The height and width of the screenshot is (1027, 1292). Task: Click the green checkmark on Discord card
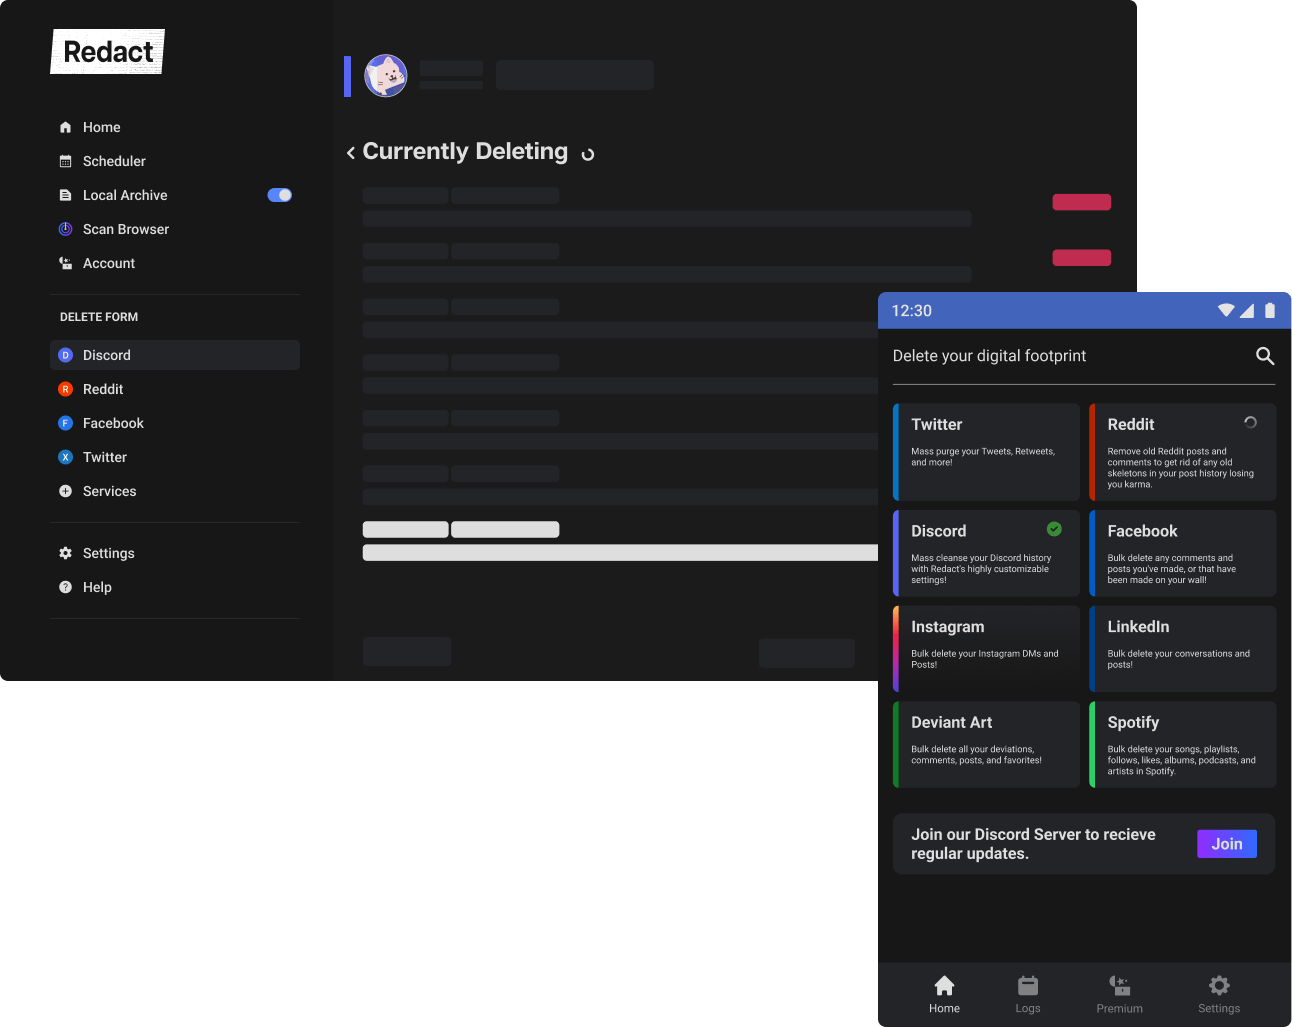tap(1054, 529)
